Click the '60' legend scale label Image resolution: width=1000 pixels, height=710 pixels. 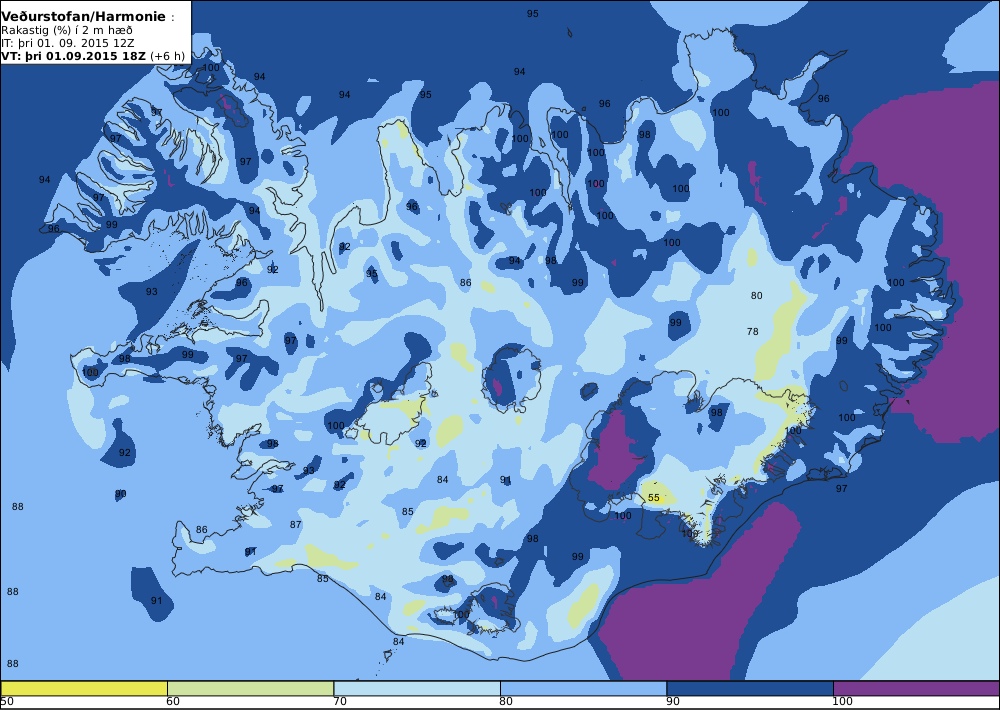click(x=173, y=702)
